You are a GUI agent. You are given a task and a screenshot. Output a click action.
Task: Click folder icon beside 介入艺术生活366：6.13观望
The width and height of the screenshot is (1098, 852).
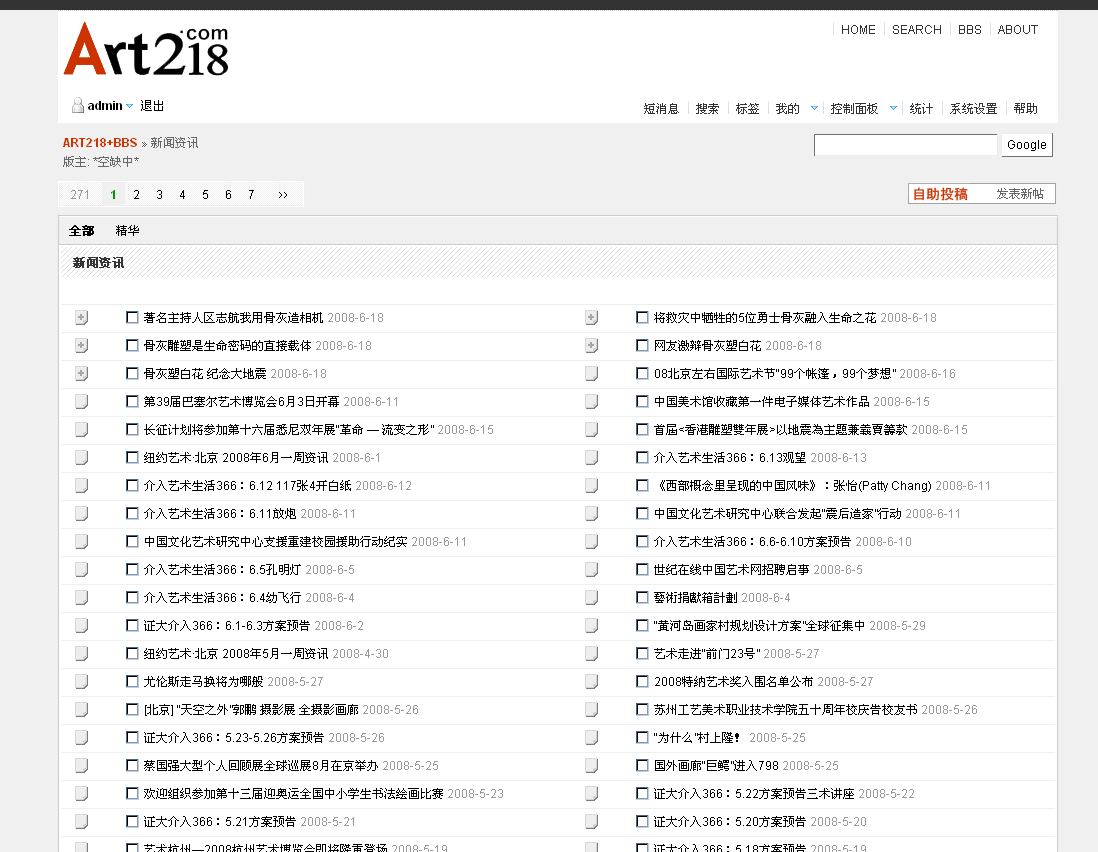(x=591, y=458)
